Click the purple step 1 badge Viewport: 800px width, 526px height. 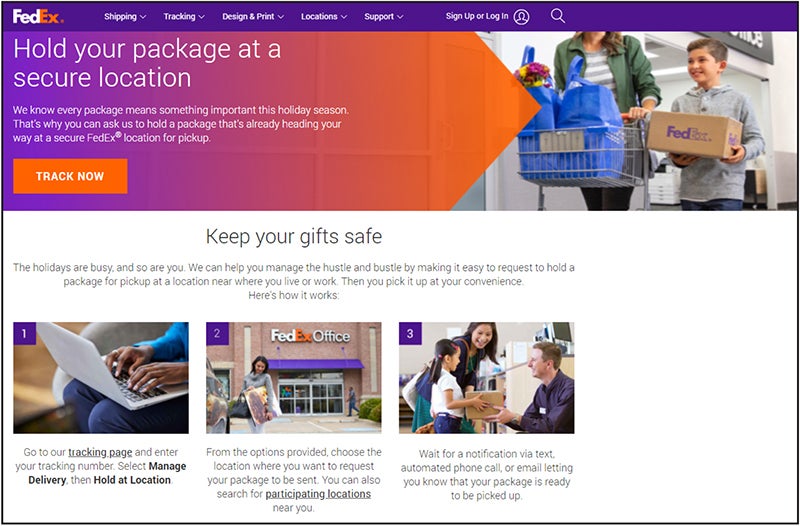click(x=24, y=334)
